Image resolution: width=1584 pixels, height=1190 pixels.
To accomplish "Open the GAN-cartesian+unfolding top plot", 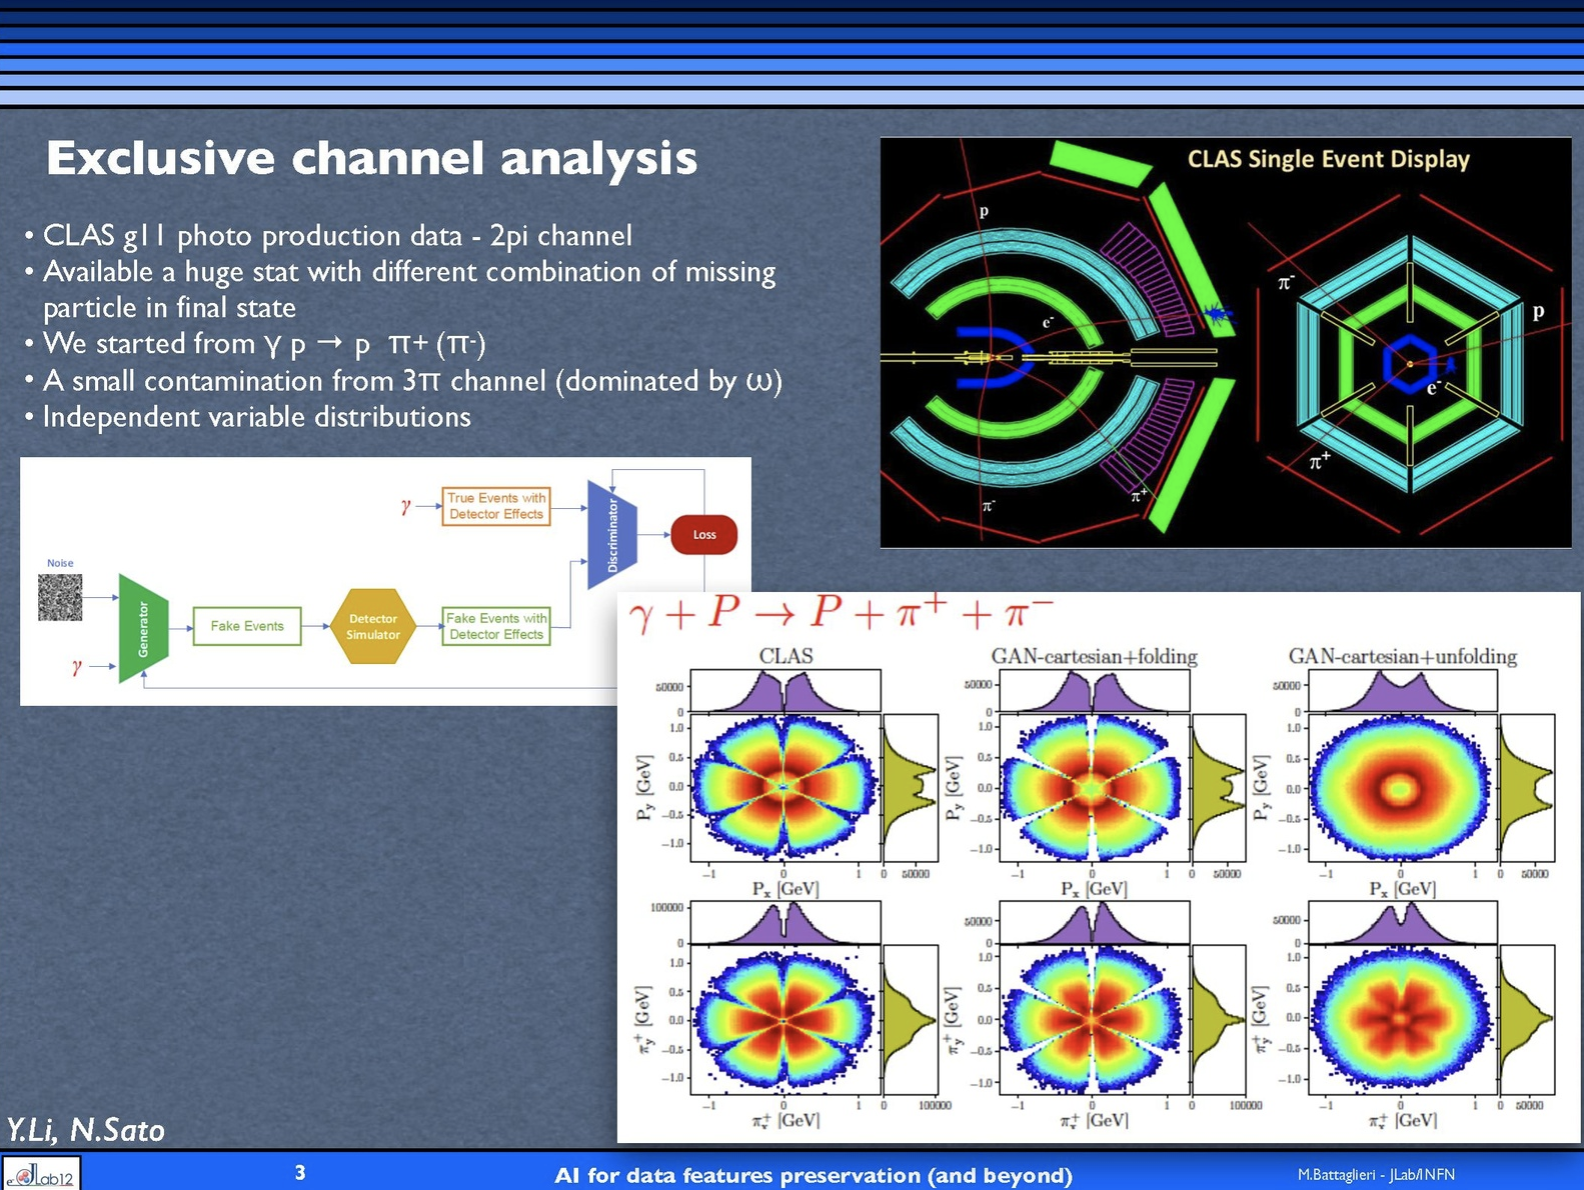I will point(1400,788).
